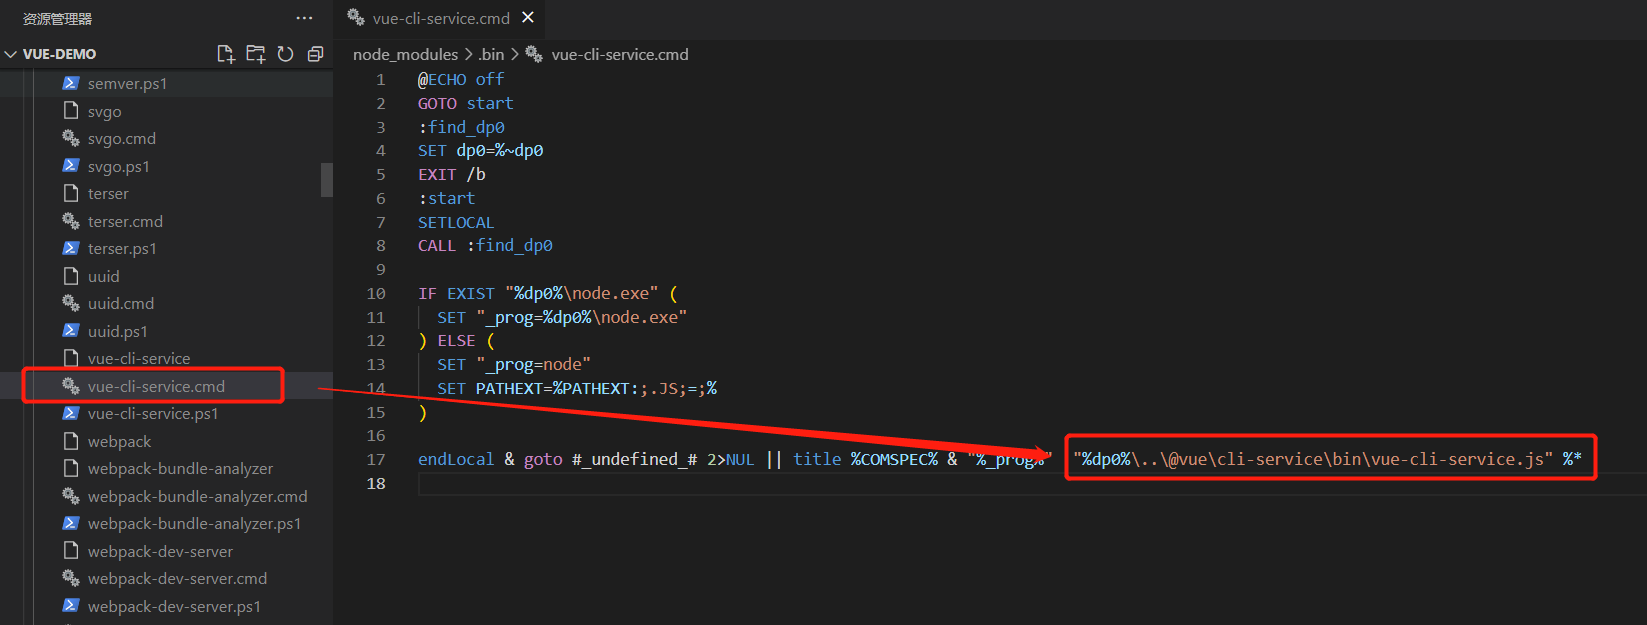1647x625 pixels.
Task: Click line number 10 in the gutter
Action: click(x=376, y=293)
